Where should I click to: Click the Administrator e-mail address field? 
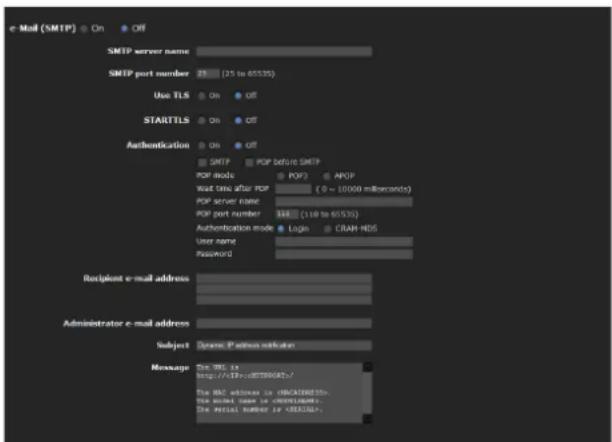284,323
